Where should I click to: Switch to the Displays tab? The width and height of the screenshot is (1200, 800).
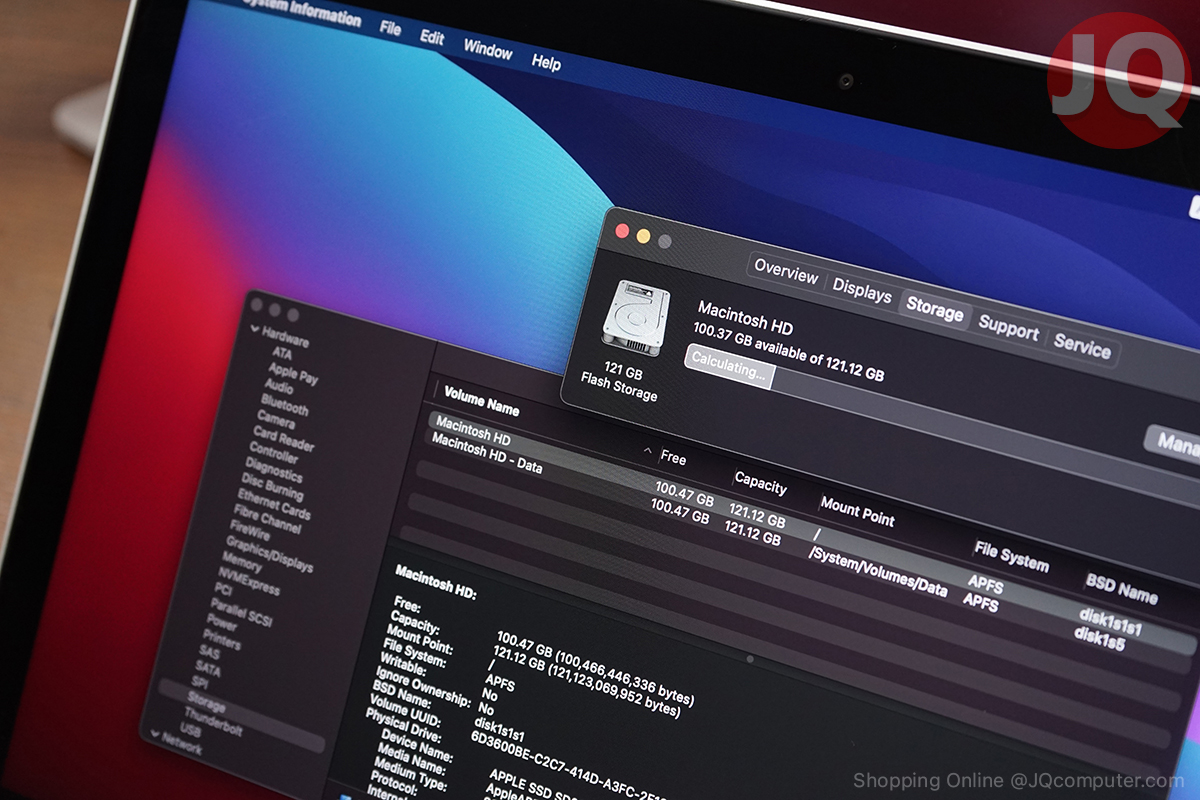[862, 290]
